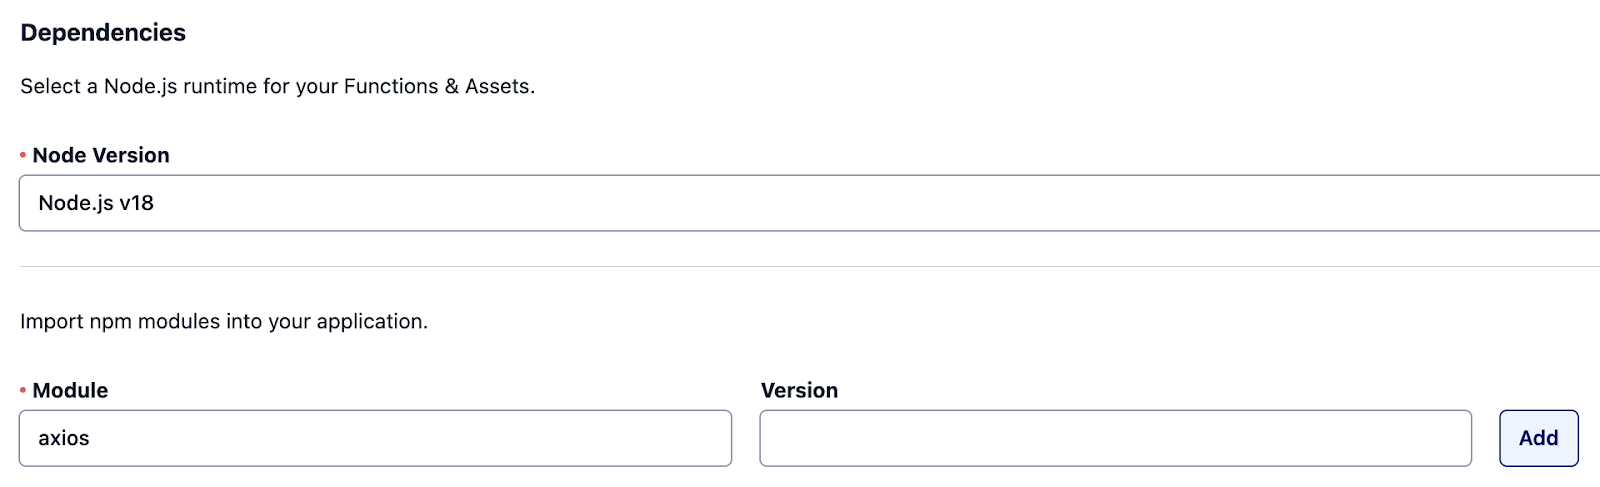
Task: Click the Module field label
Action: point(70,390)
